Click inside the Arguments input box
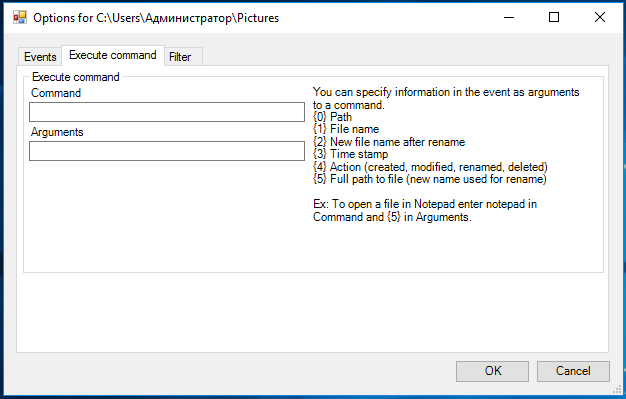Image resolution: width=626 pixels, height=399 pixels. click(x=167, y=151)
